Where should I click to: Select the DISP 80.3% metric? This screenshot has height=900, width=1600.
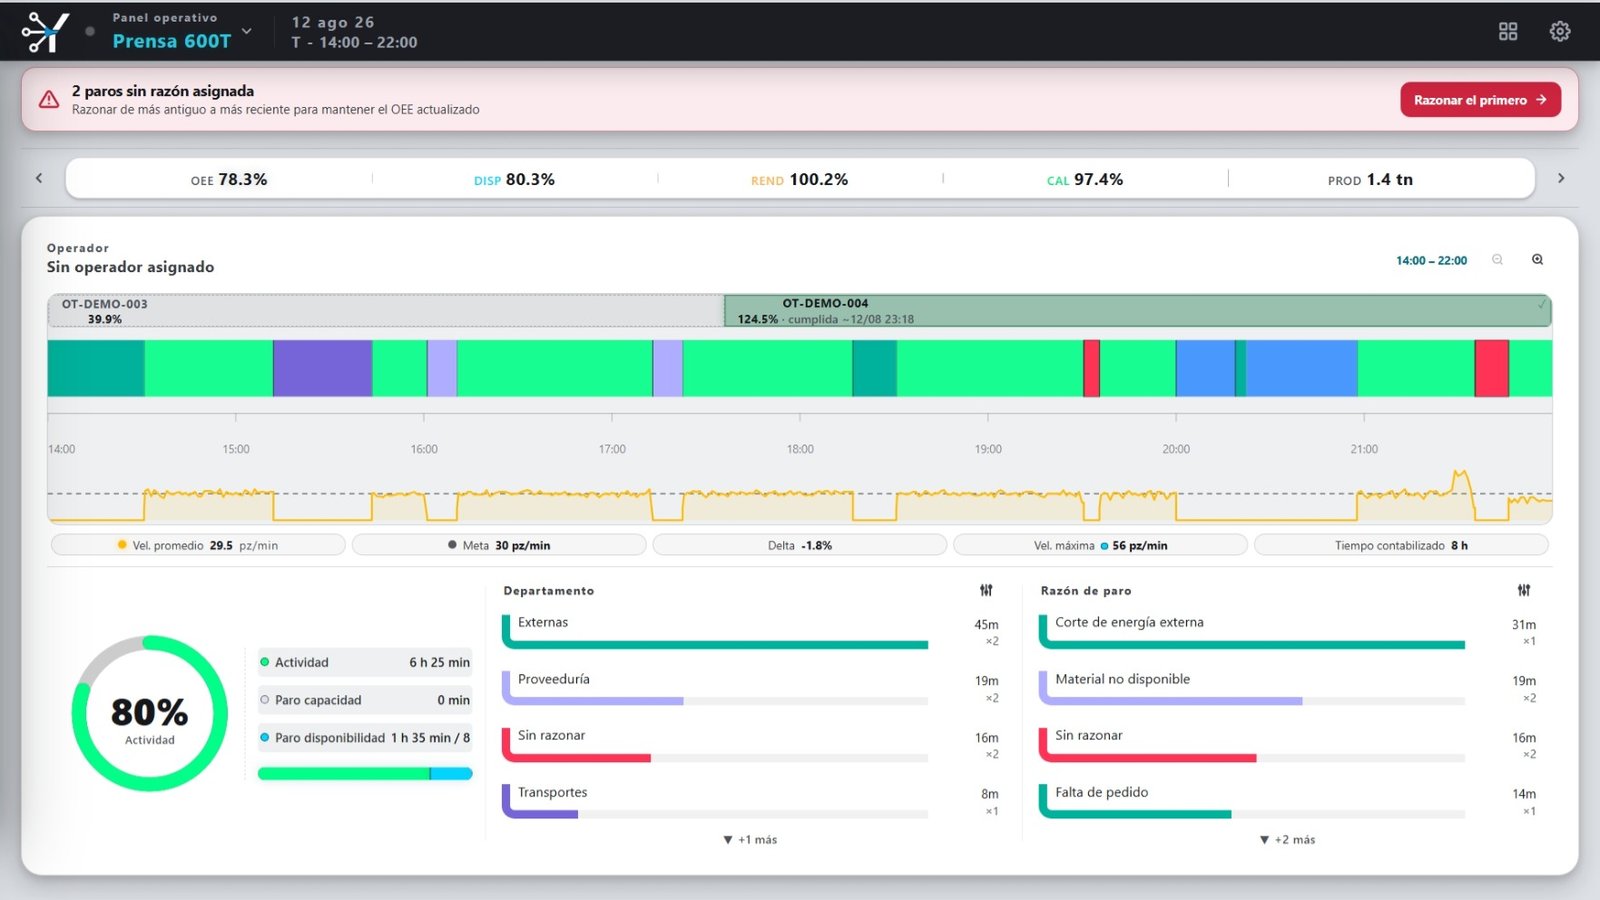click(x=514, y=180)
